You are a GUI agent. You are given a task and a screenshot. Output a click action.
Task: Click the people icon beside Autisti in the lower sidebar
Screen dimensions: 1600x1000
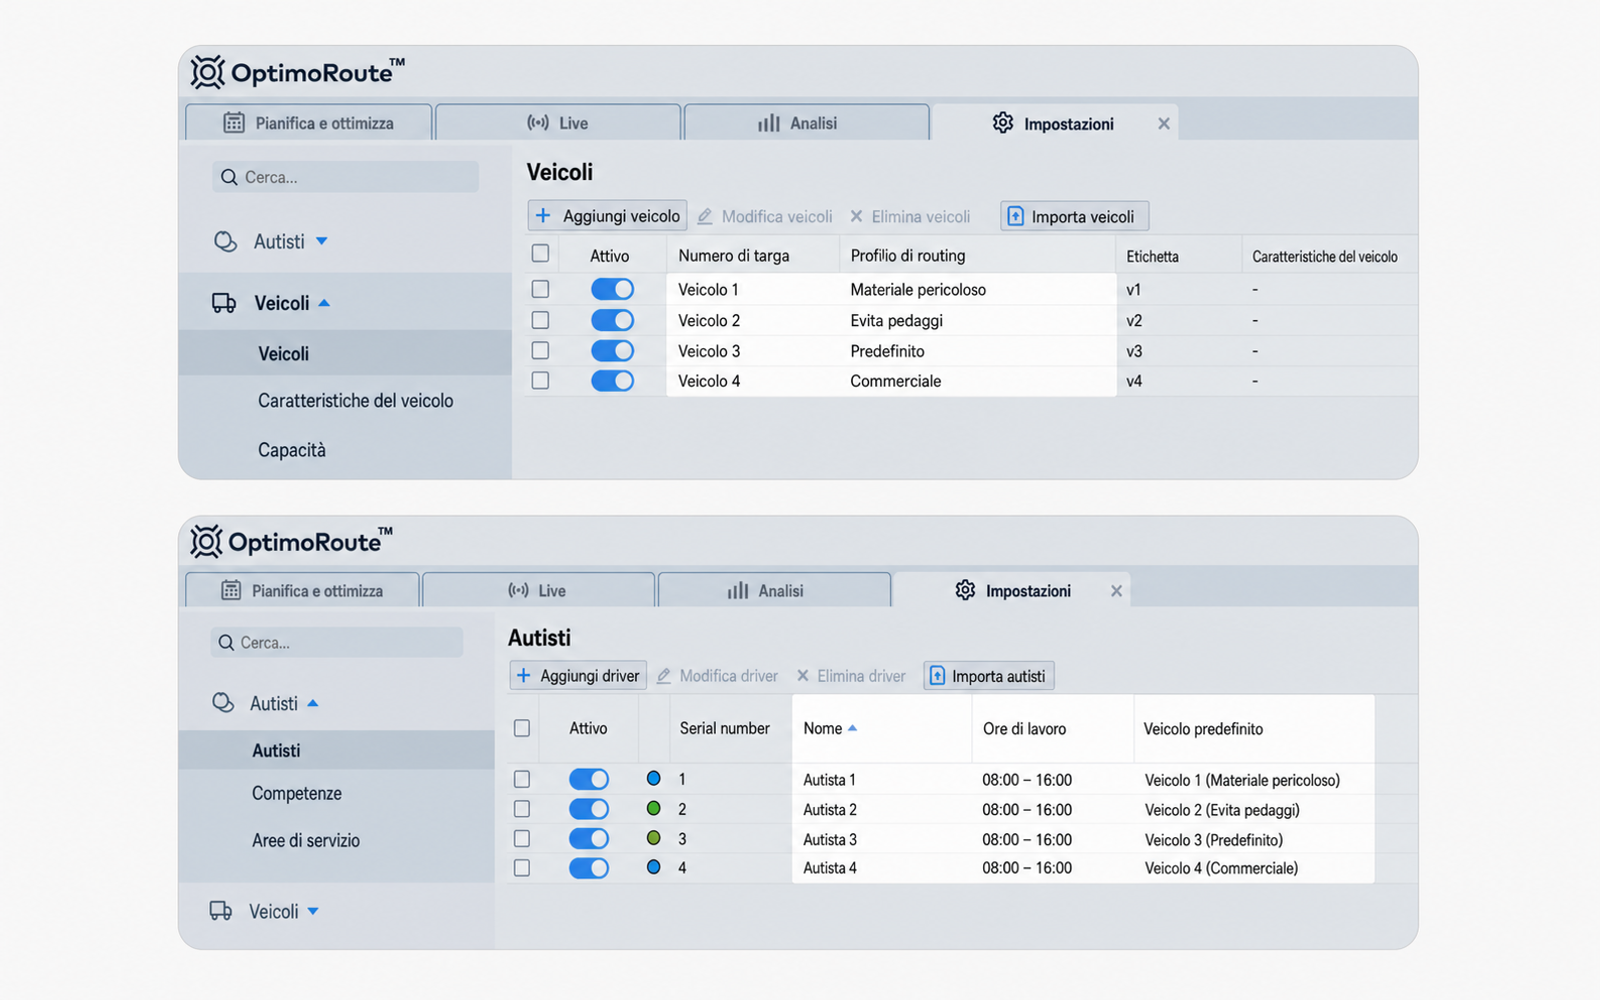coord(223,703)
